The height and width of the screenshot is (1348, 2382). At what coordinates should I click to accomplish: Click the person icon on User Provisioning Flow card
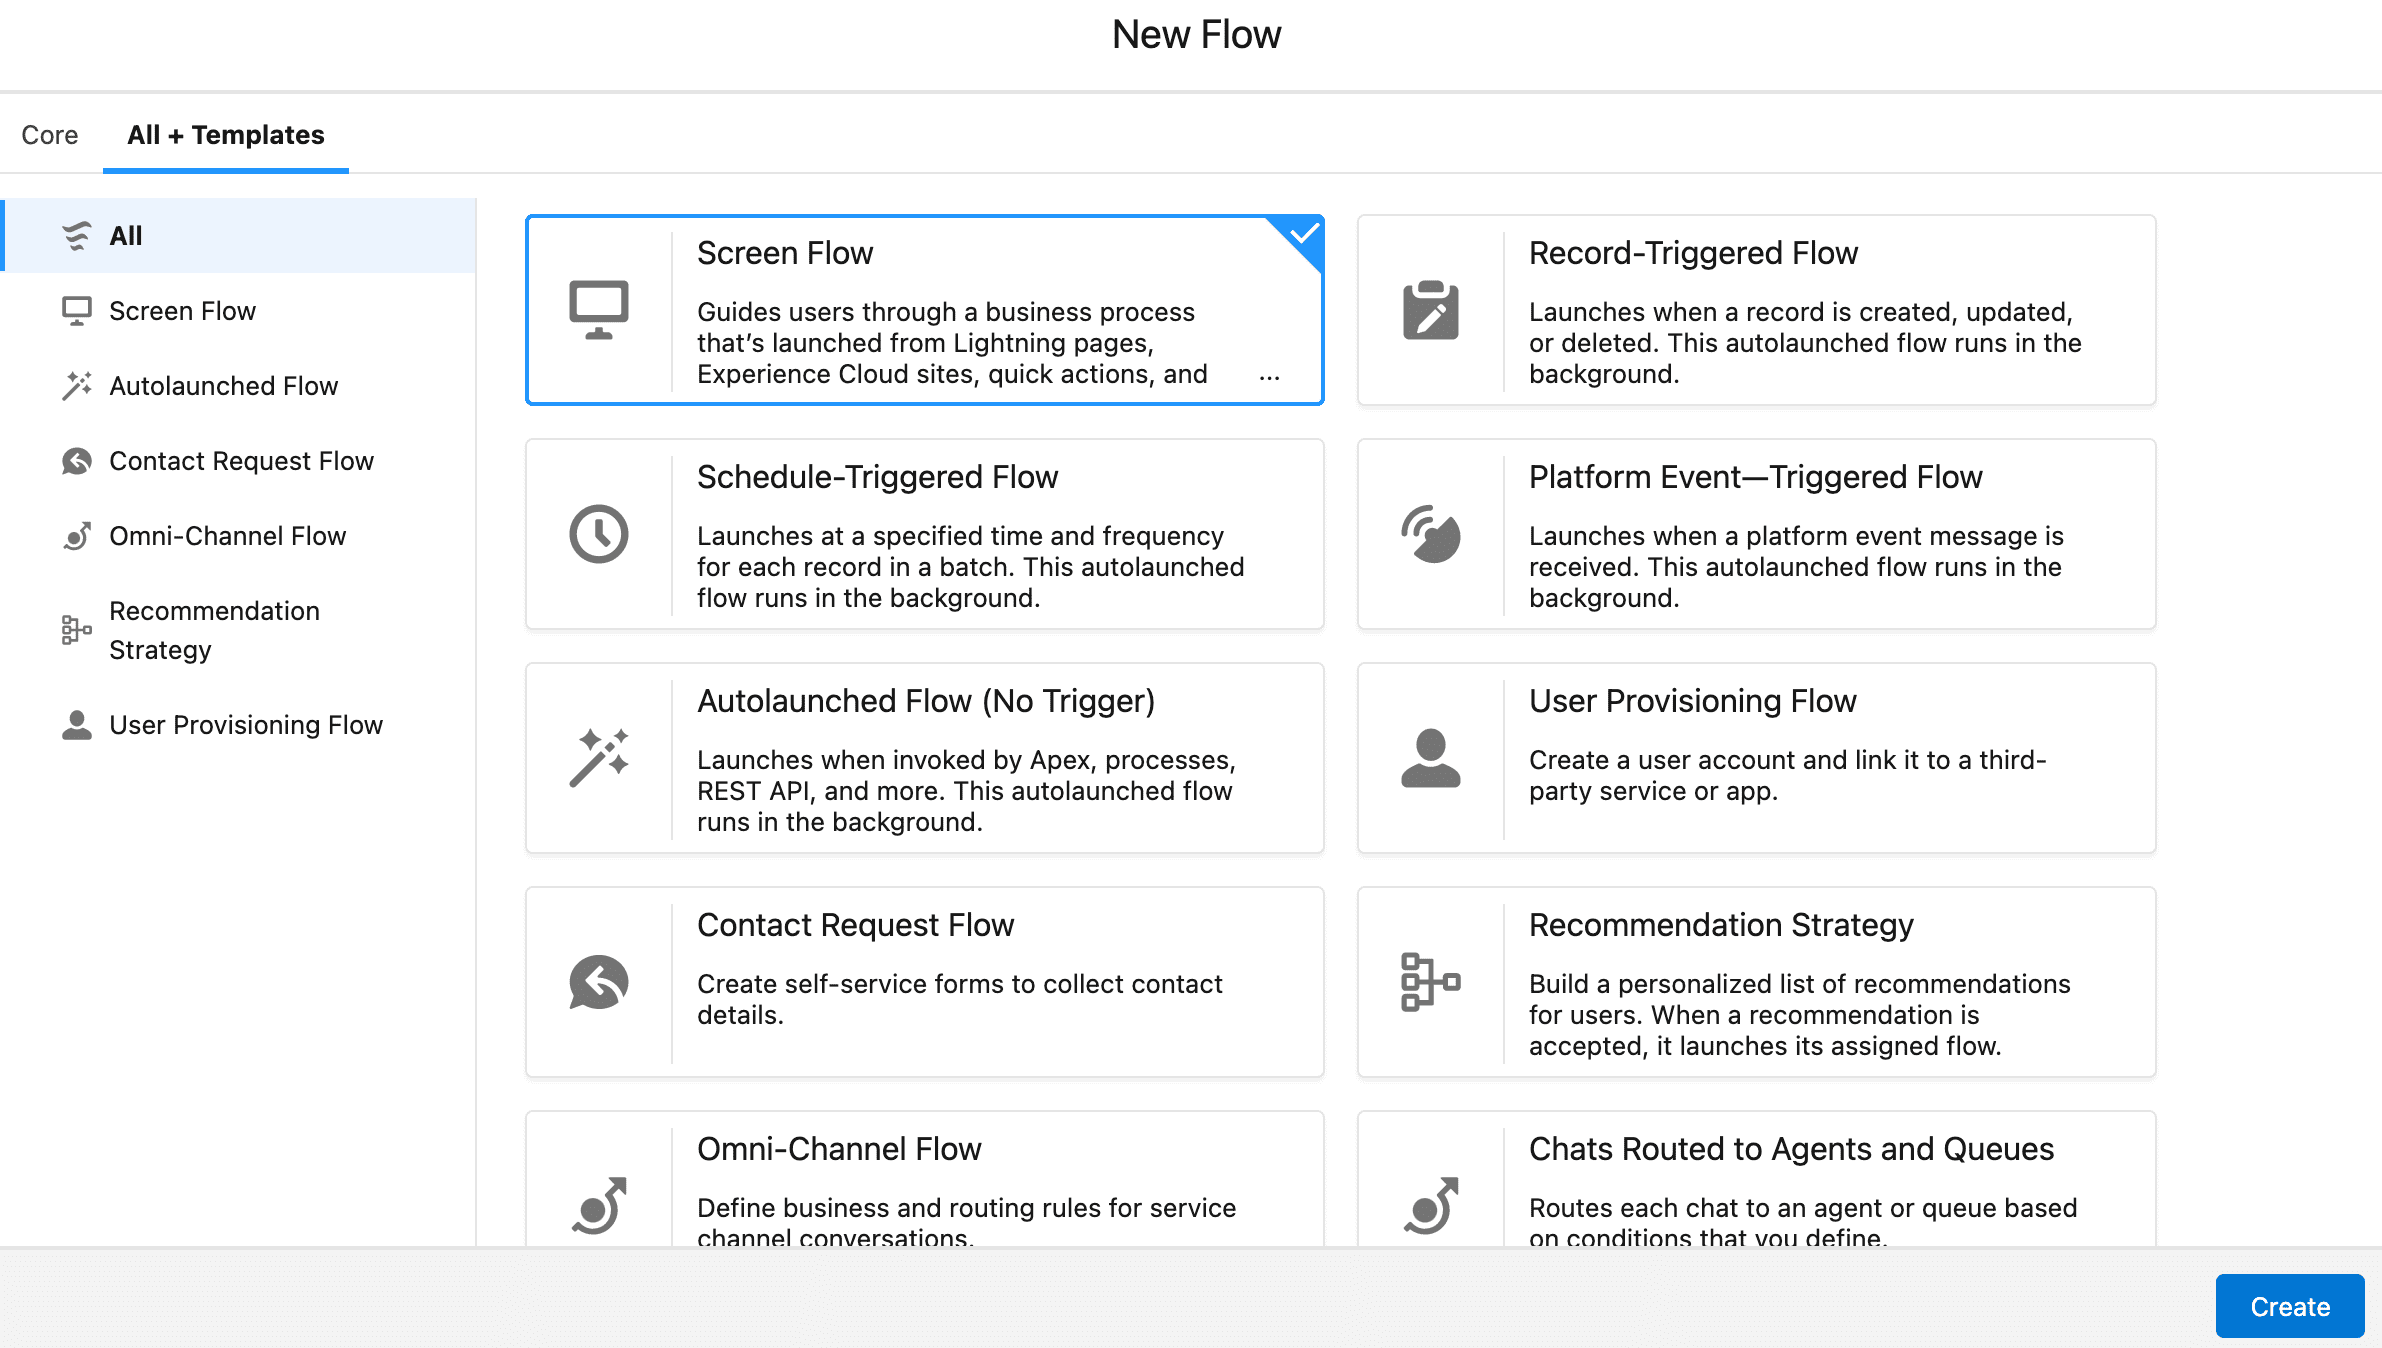pyautogui.click(x=1431, y=758)
